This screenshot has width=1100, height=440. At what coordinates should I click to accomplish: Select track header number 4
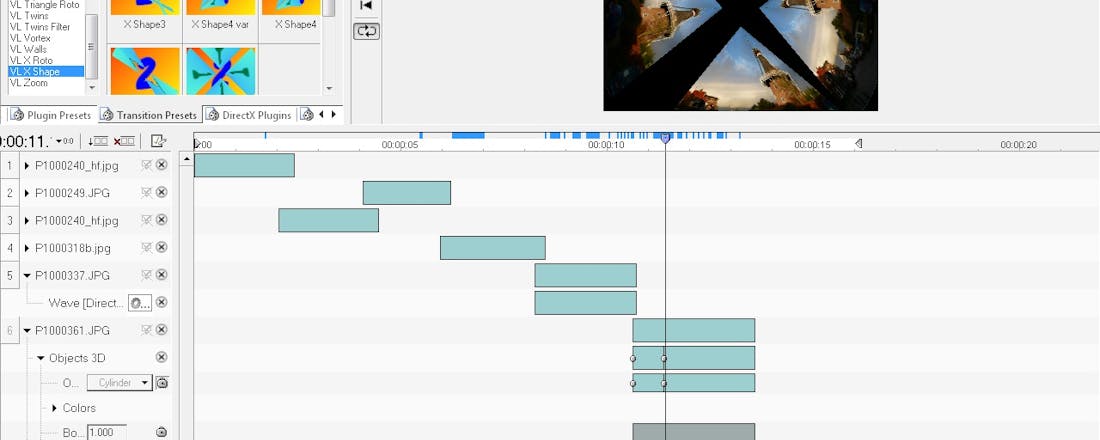10,248
